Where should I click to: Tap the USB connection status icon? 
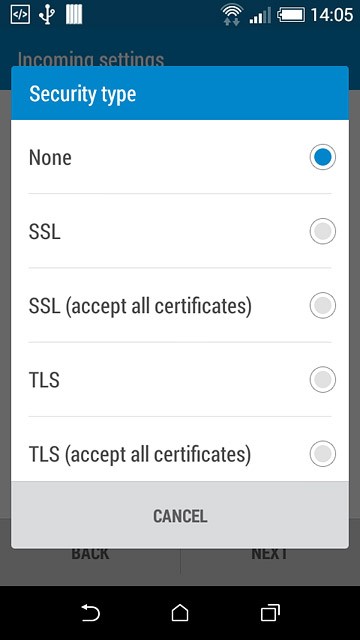point(47,15)
